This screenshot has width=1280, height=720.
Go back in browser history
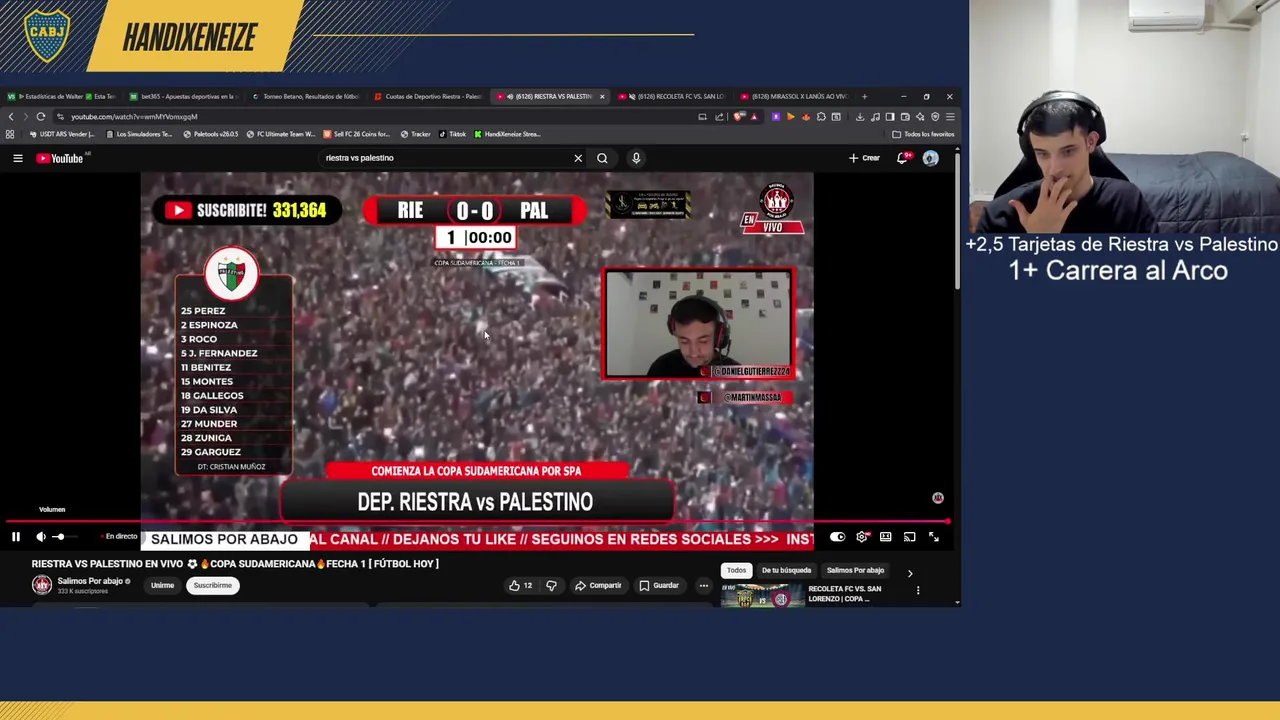(10, 116)
